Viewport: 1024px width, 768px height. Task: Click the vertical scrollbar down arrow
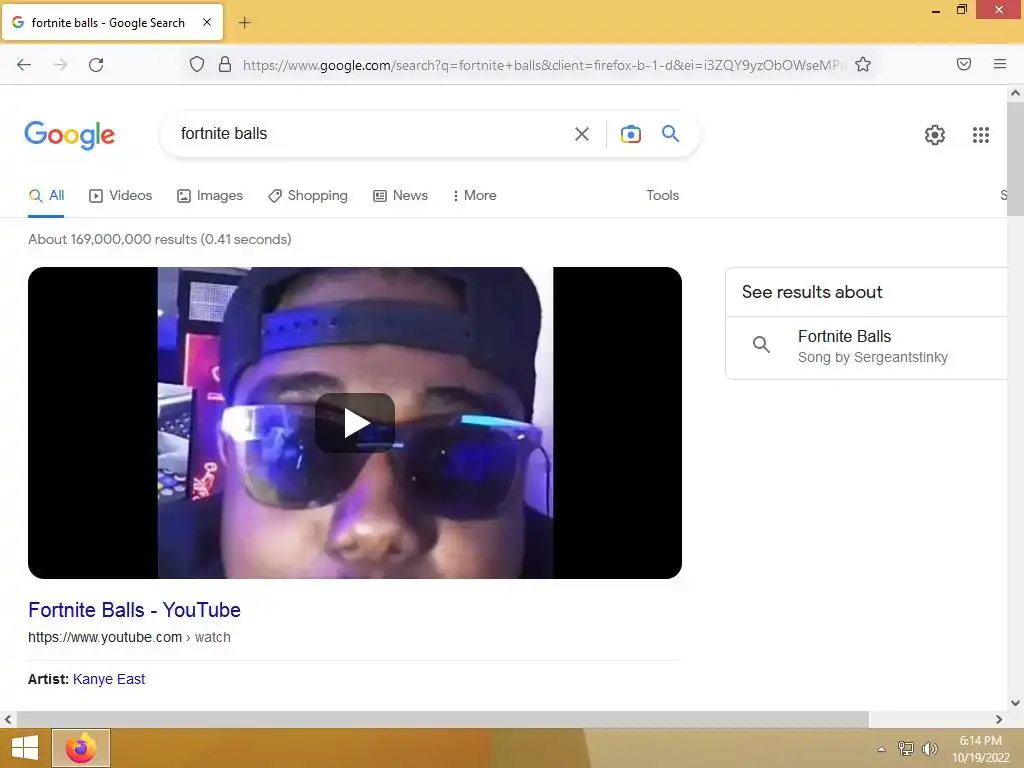point(1015,703)
